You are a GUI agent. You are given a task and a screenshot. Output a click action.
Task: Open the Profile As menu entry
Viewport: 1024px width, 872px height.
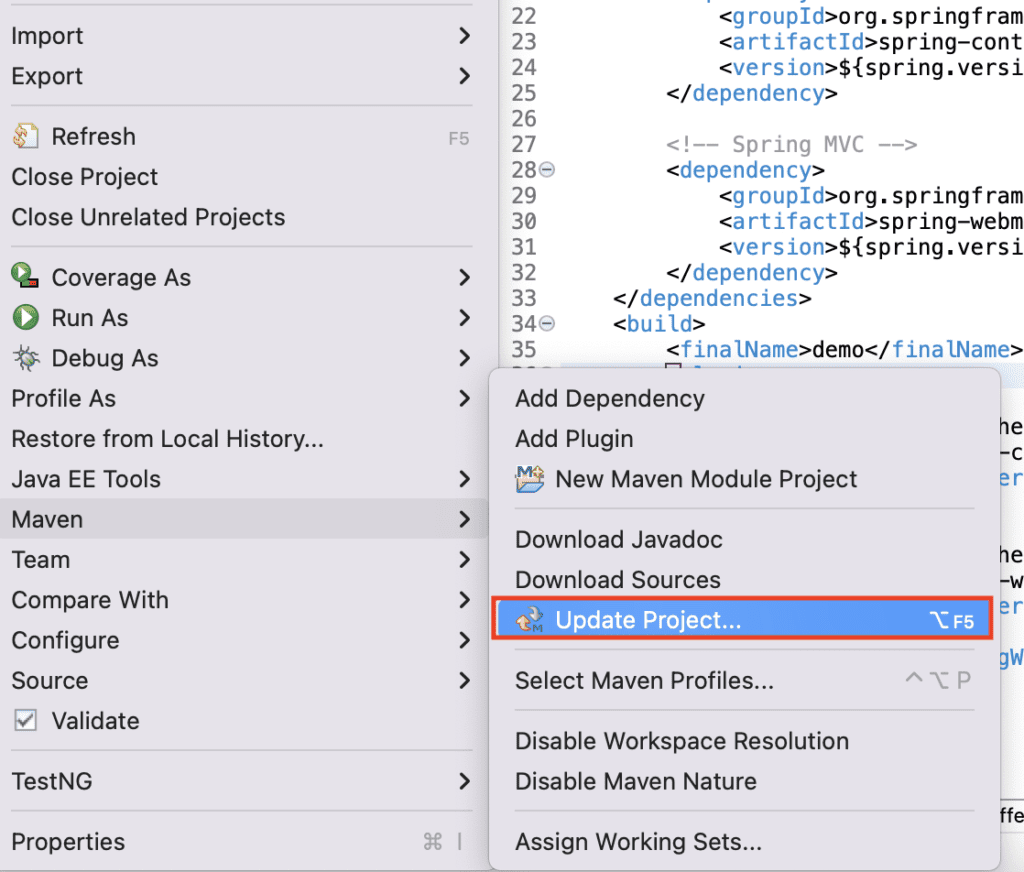tap(242, 398)
